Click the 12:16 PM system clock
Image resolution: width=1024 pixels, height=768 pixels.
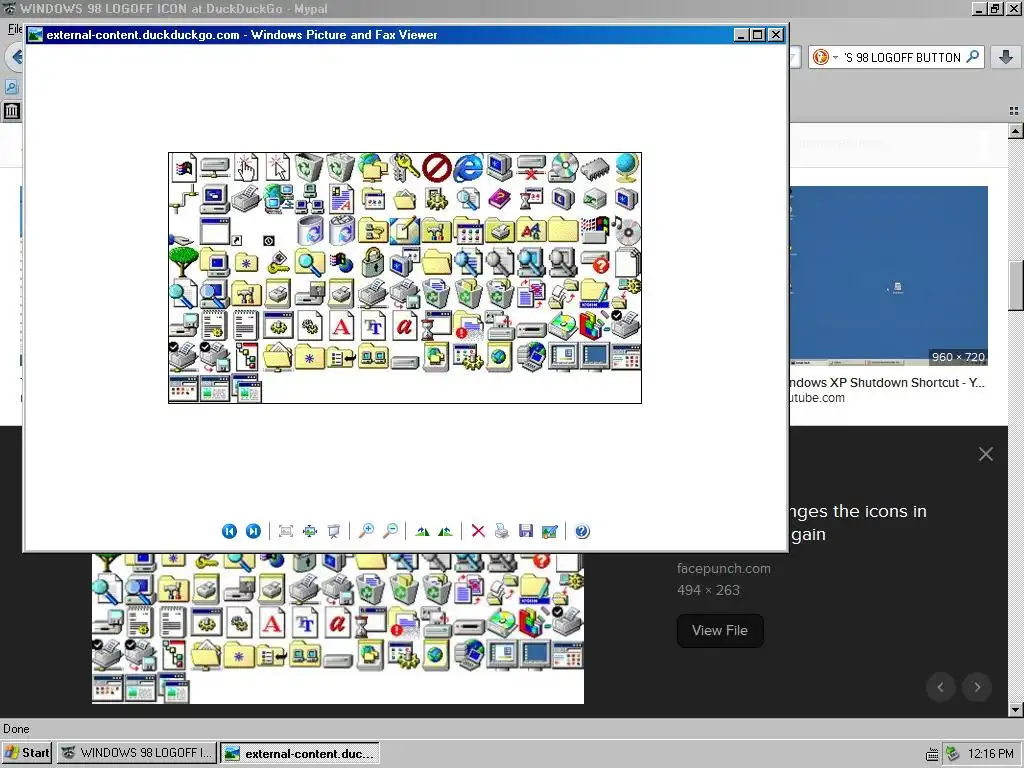[991, 754]
